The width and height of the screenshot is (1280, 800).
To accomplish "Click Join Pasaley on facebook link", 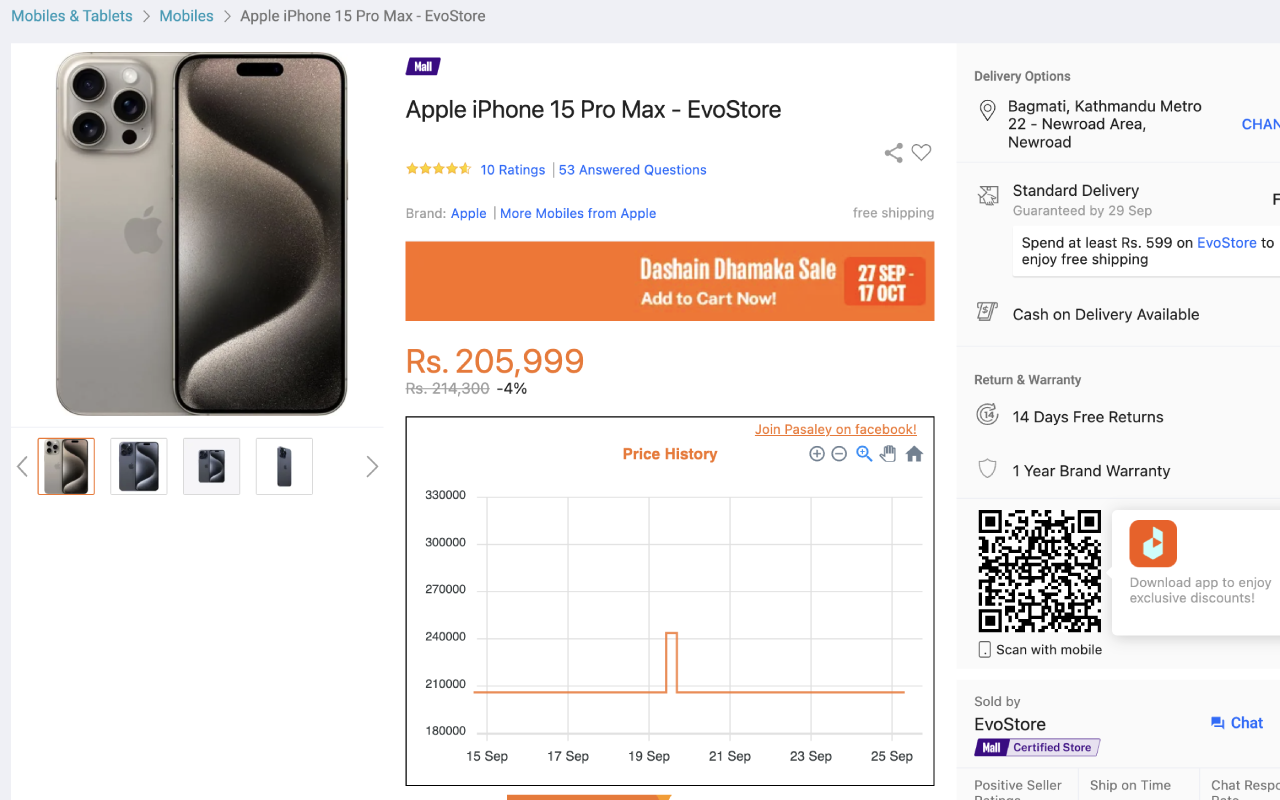I will click(x=838, y=428).
